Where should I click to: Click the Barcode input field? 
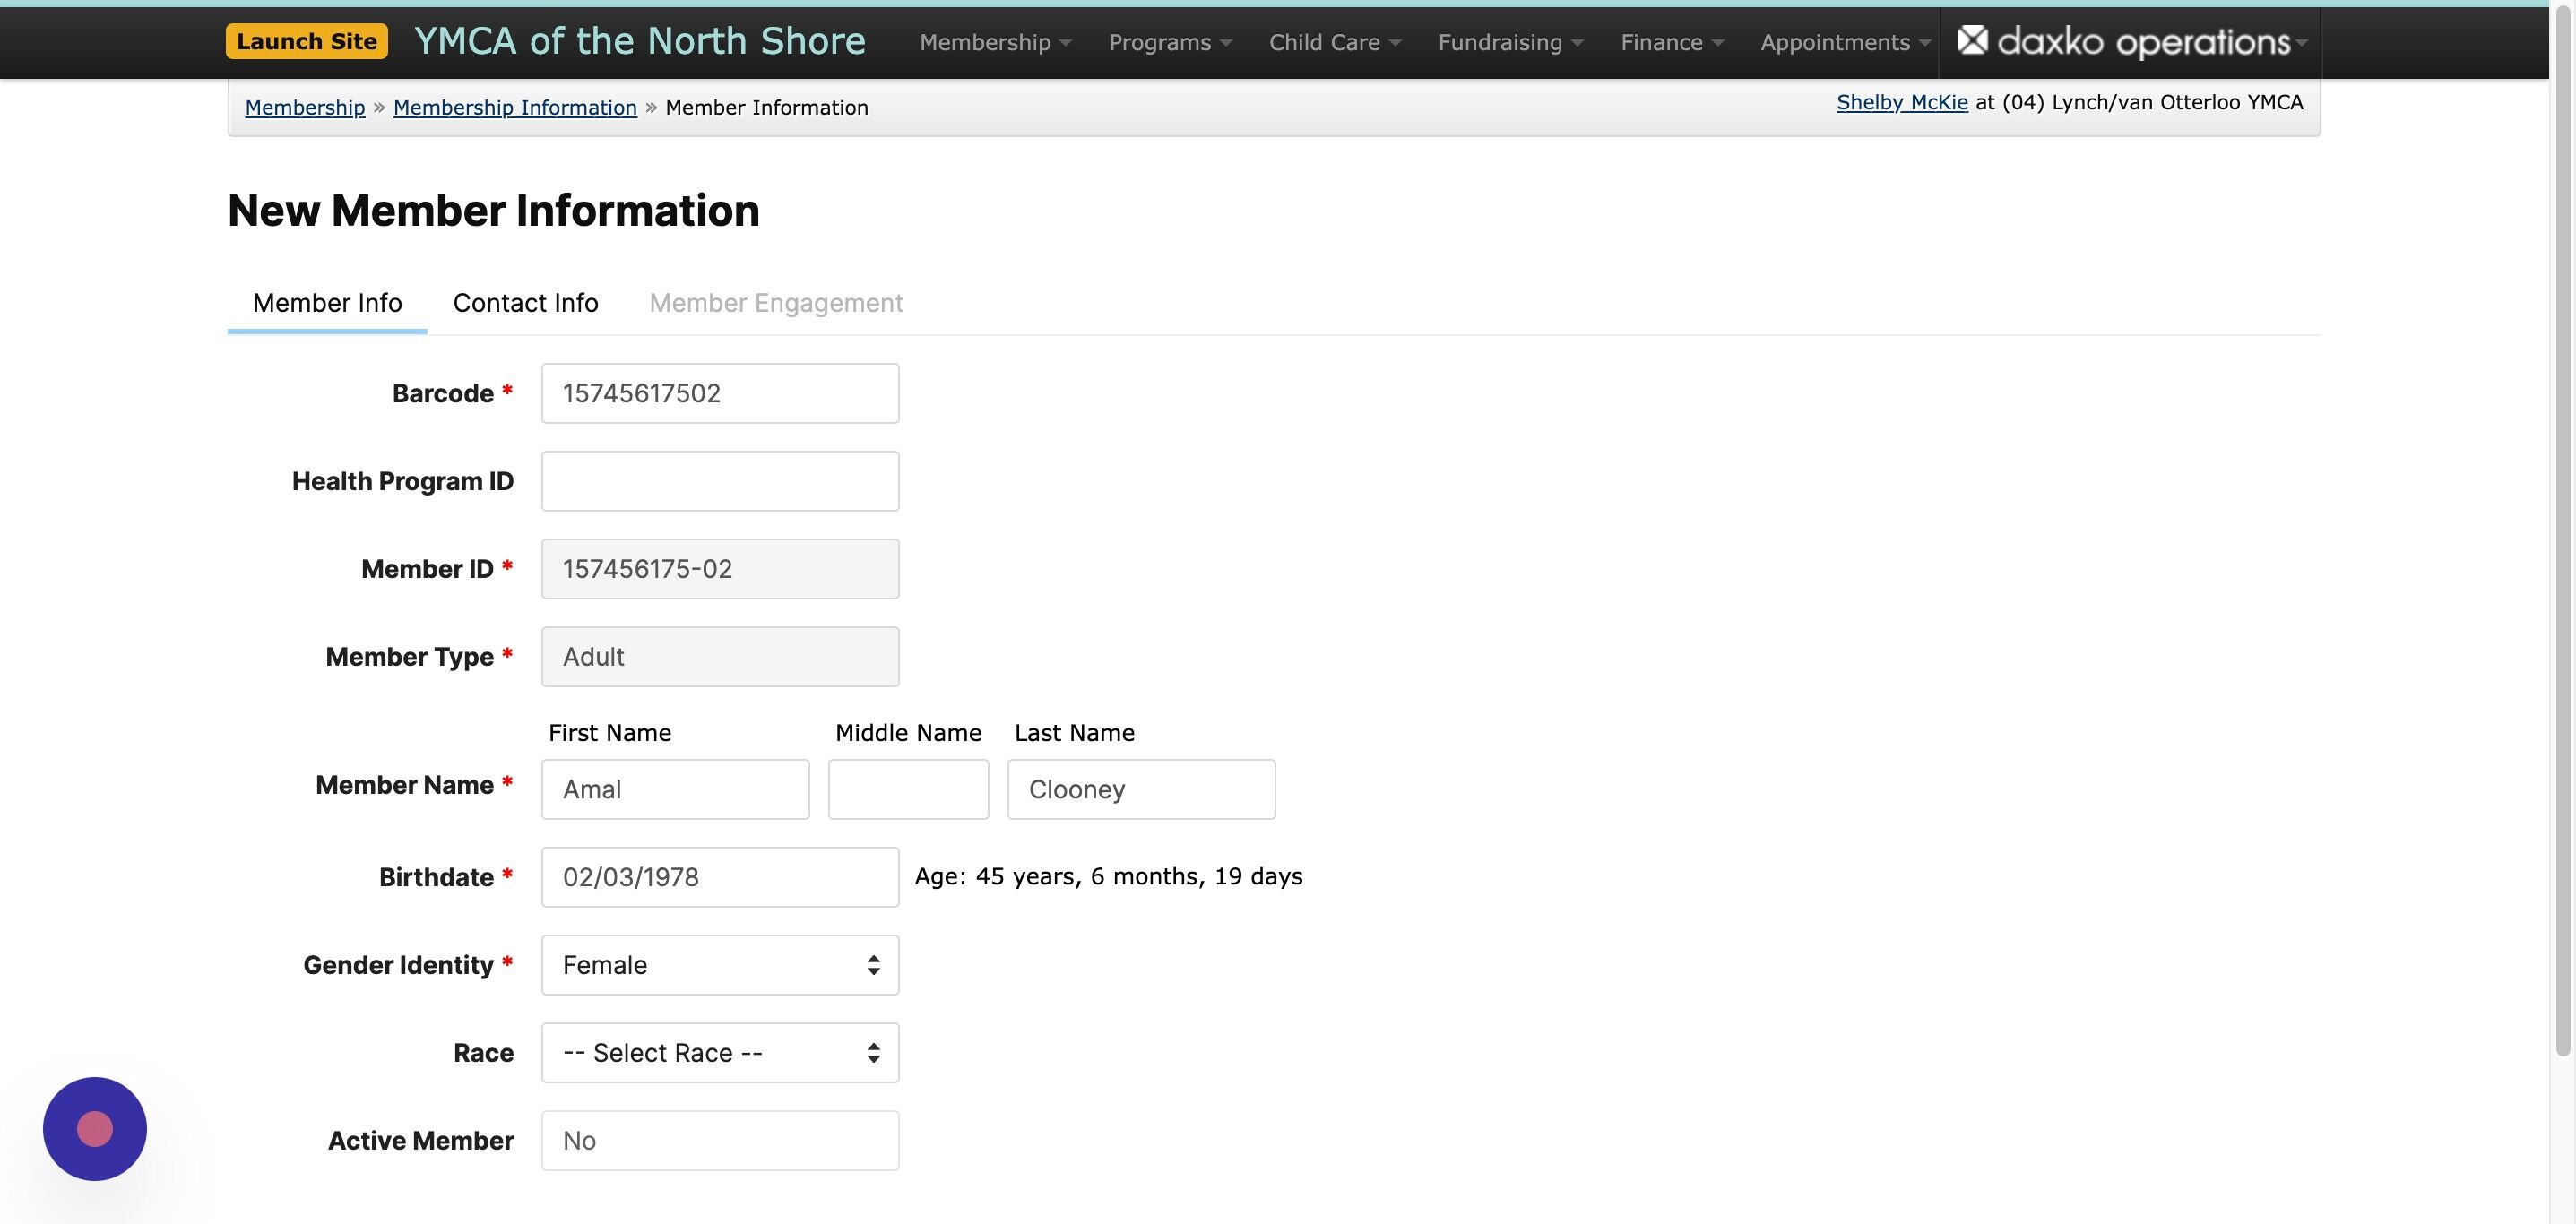click(x=720, y=393)
